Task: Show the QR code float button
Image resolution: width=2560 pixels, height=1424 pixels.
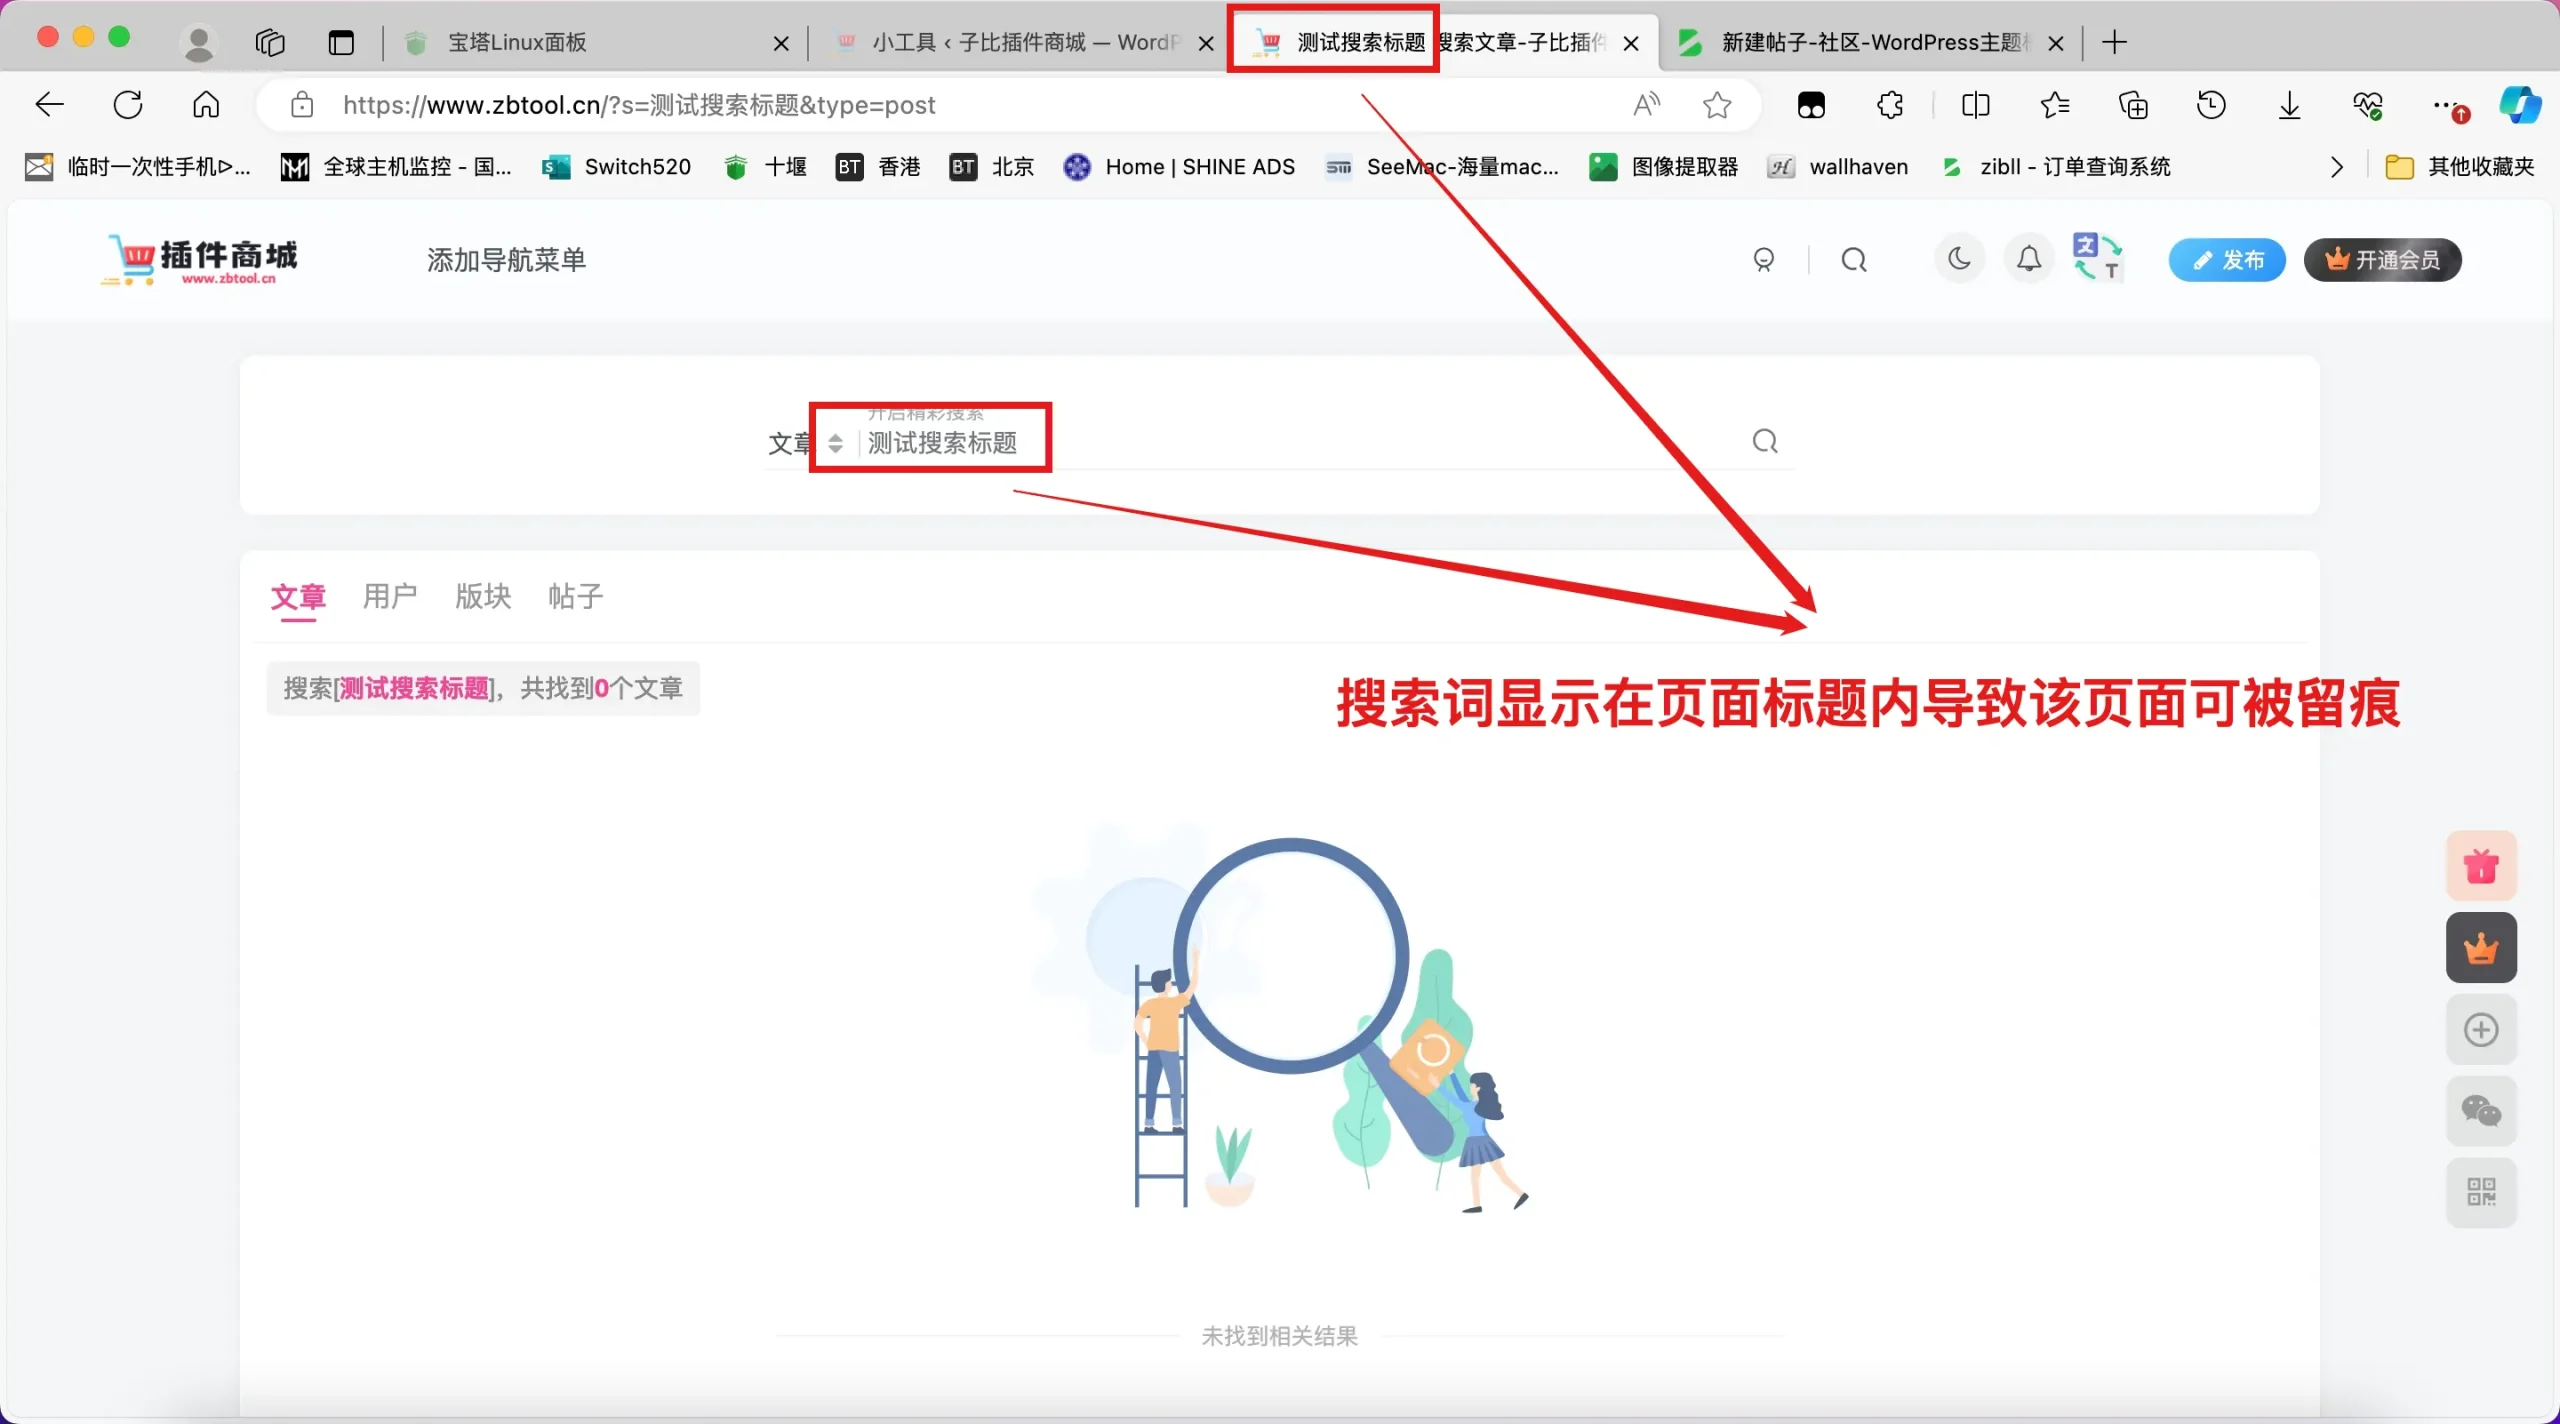Action: (2481, 1193)
